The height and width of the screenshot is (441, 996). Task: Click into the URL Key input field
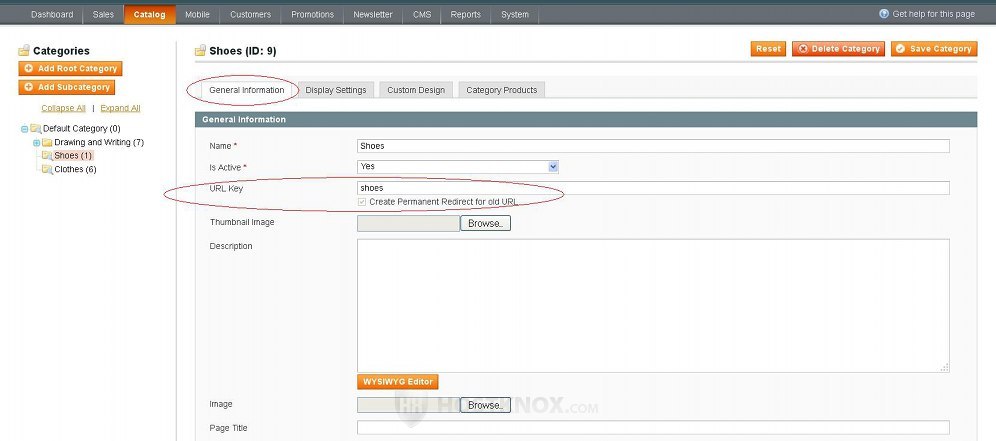(x=652, y=188)
